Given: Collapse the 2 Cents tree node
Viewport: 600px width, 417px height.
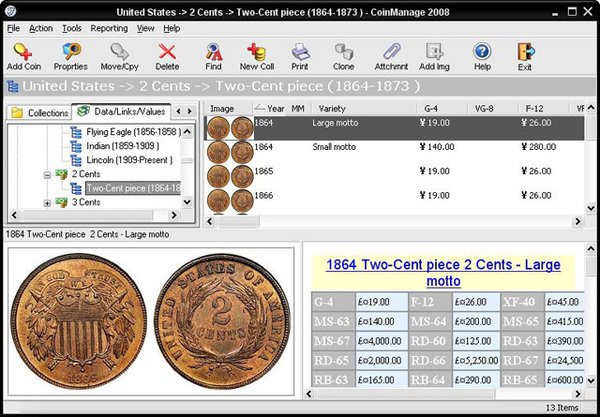Looking at the screenshot, I should click(x=47, y=174).
